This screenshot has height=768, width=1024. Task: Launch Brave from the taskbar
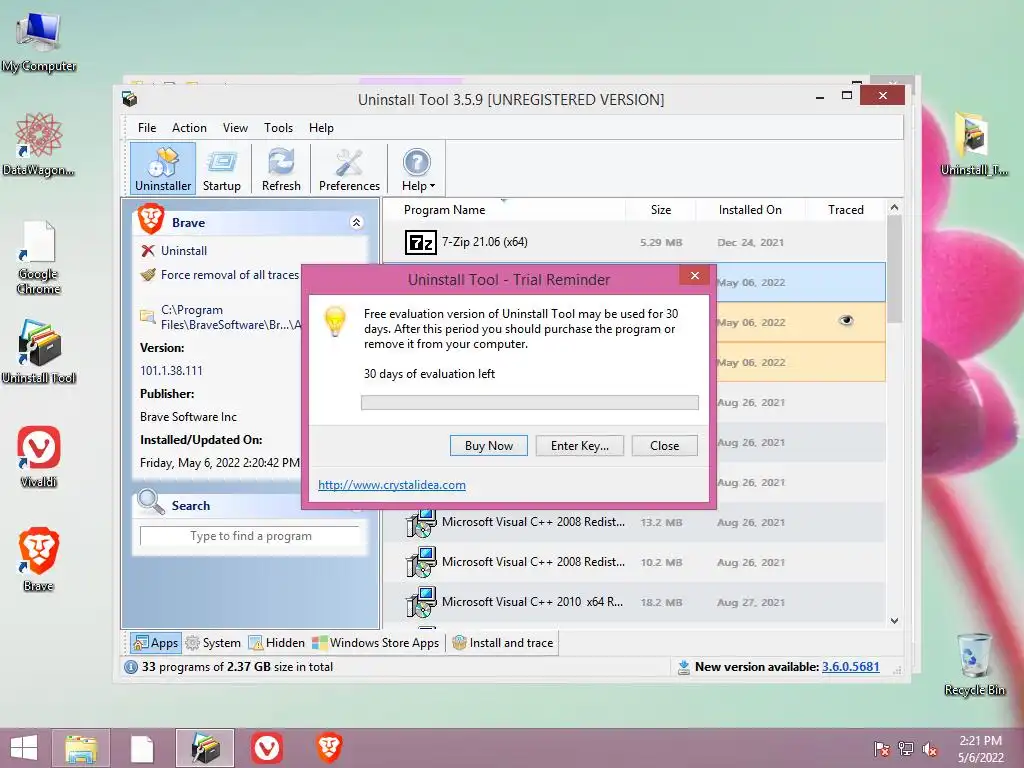[x=329, y=748]
